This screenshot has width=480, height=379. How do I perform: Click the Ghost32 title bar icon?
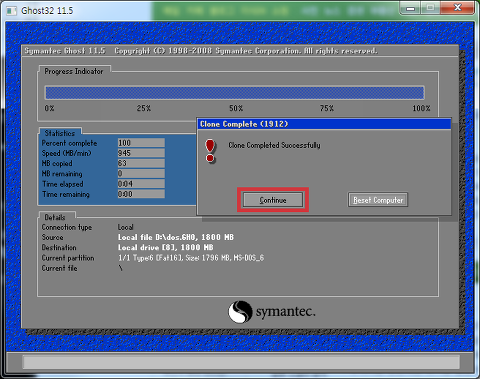12,11
